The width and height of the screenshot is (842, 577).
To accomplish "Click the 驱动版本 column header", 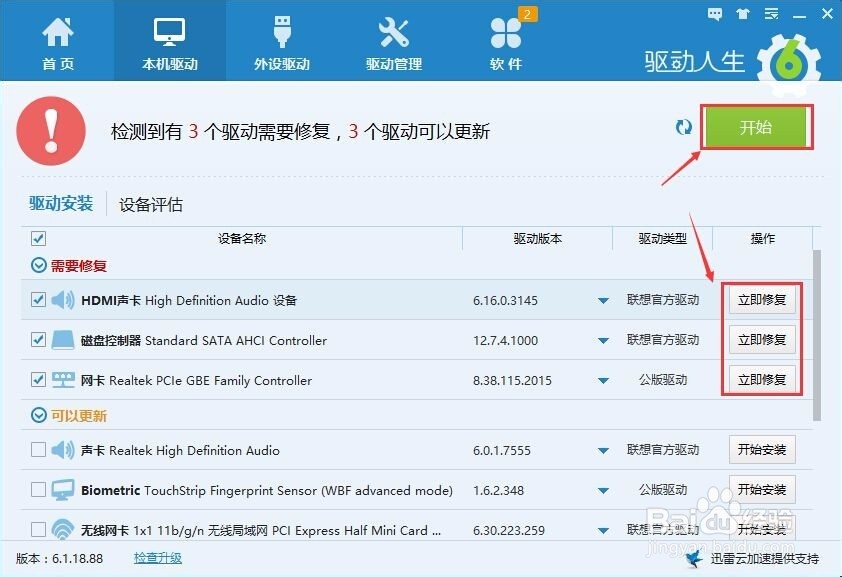I will (538, 238).
